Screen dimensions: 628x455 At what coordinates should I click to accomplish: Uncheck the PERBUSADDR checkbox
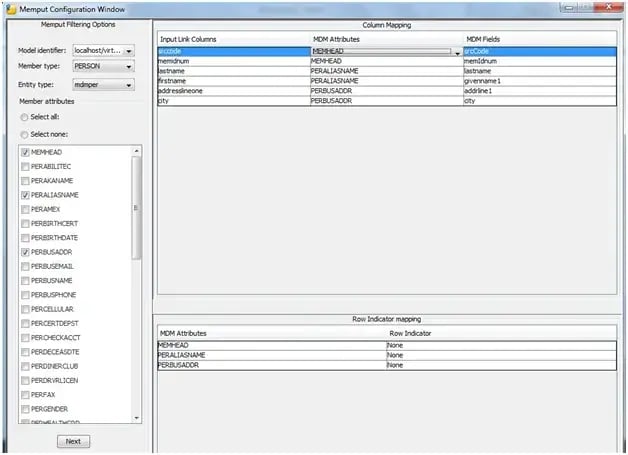pos(25,252)
